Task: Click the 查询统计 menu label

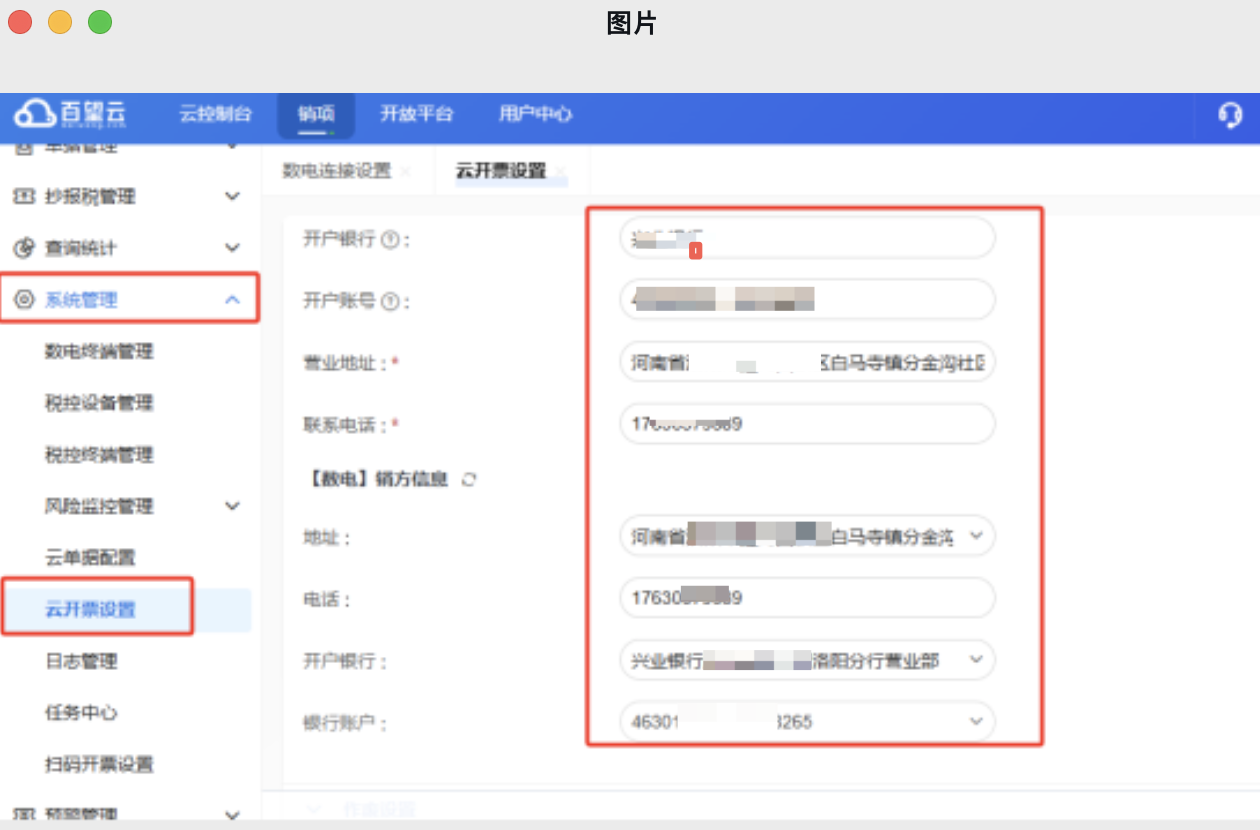Action: (x=81, y=248)
